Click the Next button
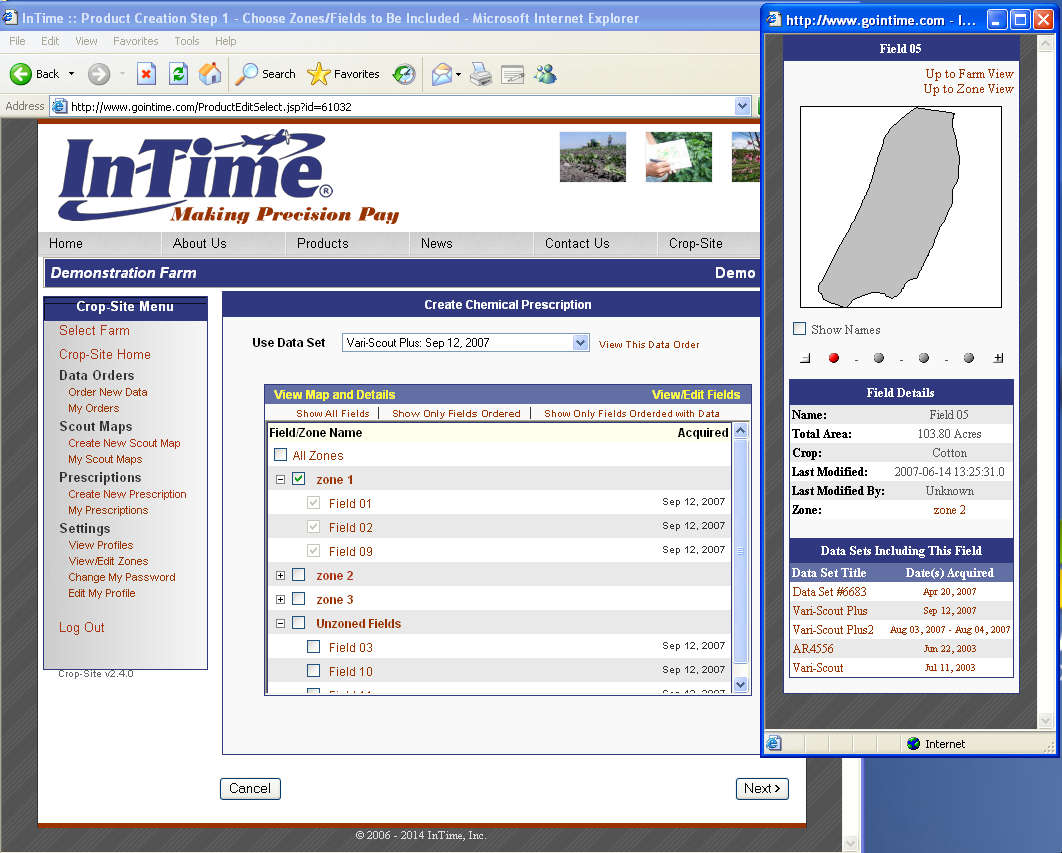Viewport: 1062px width, 853px height. pyautogui.click(x=762, y=789)
